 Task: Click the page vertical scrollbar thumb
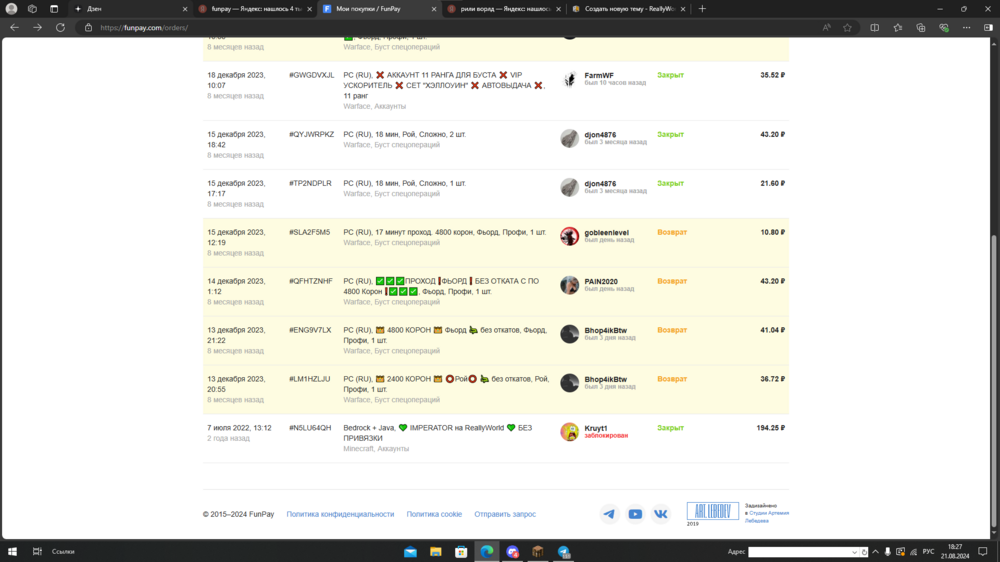993,381
